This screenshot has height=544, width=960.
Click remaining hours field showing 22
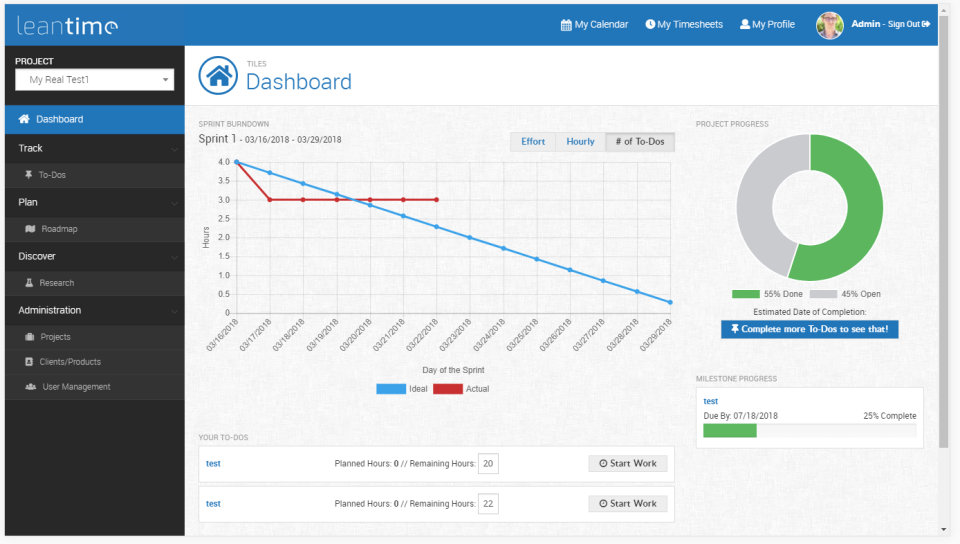click(x=488, y=504)
